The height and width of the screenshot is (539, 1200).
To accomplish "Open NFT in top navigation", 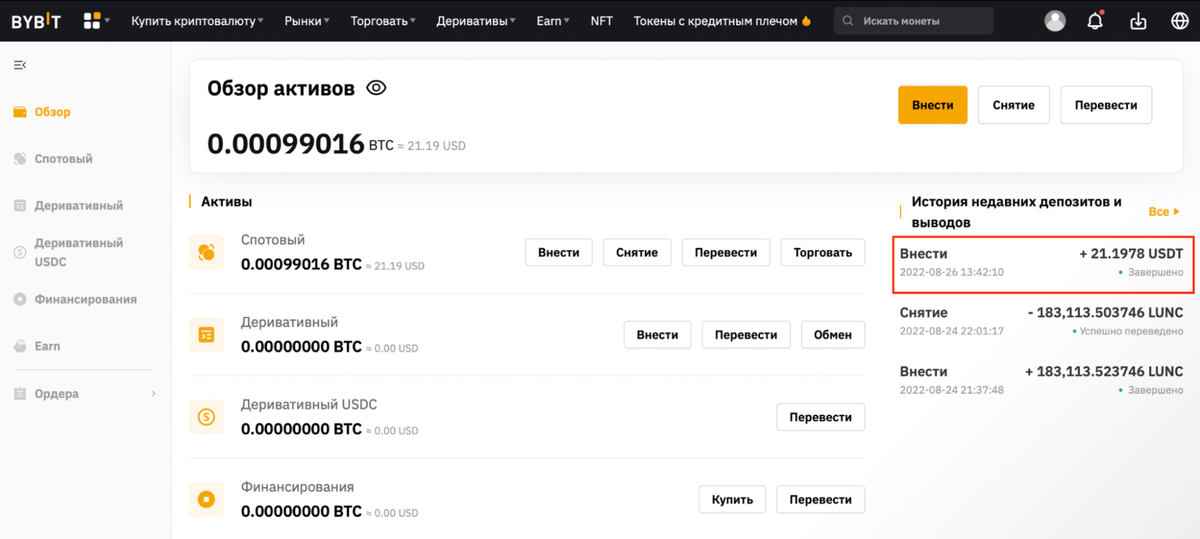I will 601,20.
